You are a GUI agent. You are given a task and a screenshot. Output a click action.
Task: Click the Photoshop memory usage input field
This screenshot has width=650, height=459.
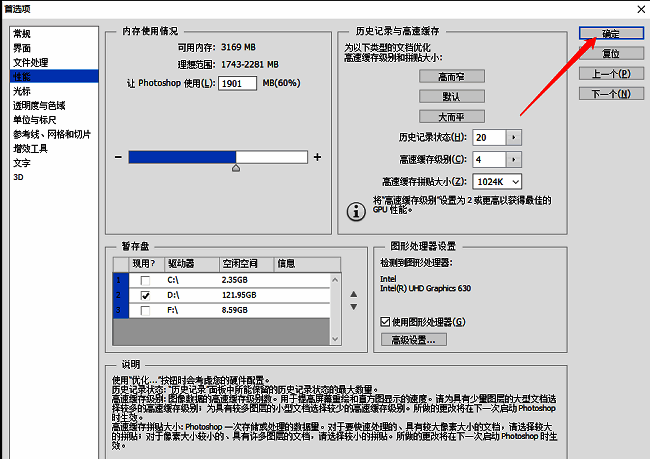[237, 82]
